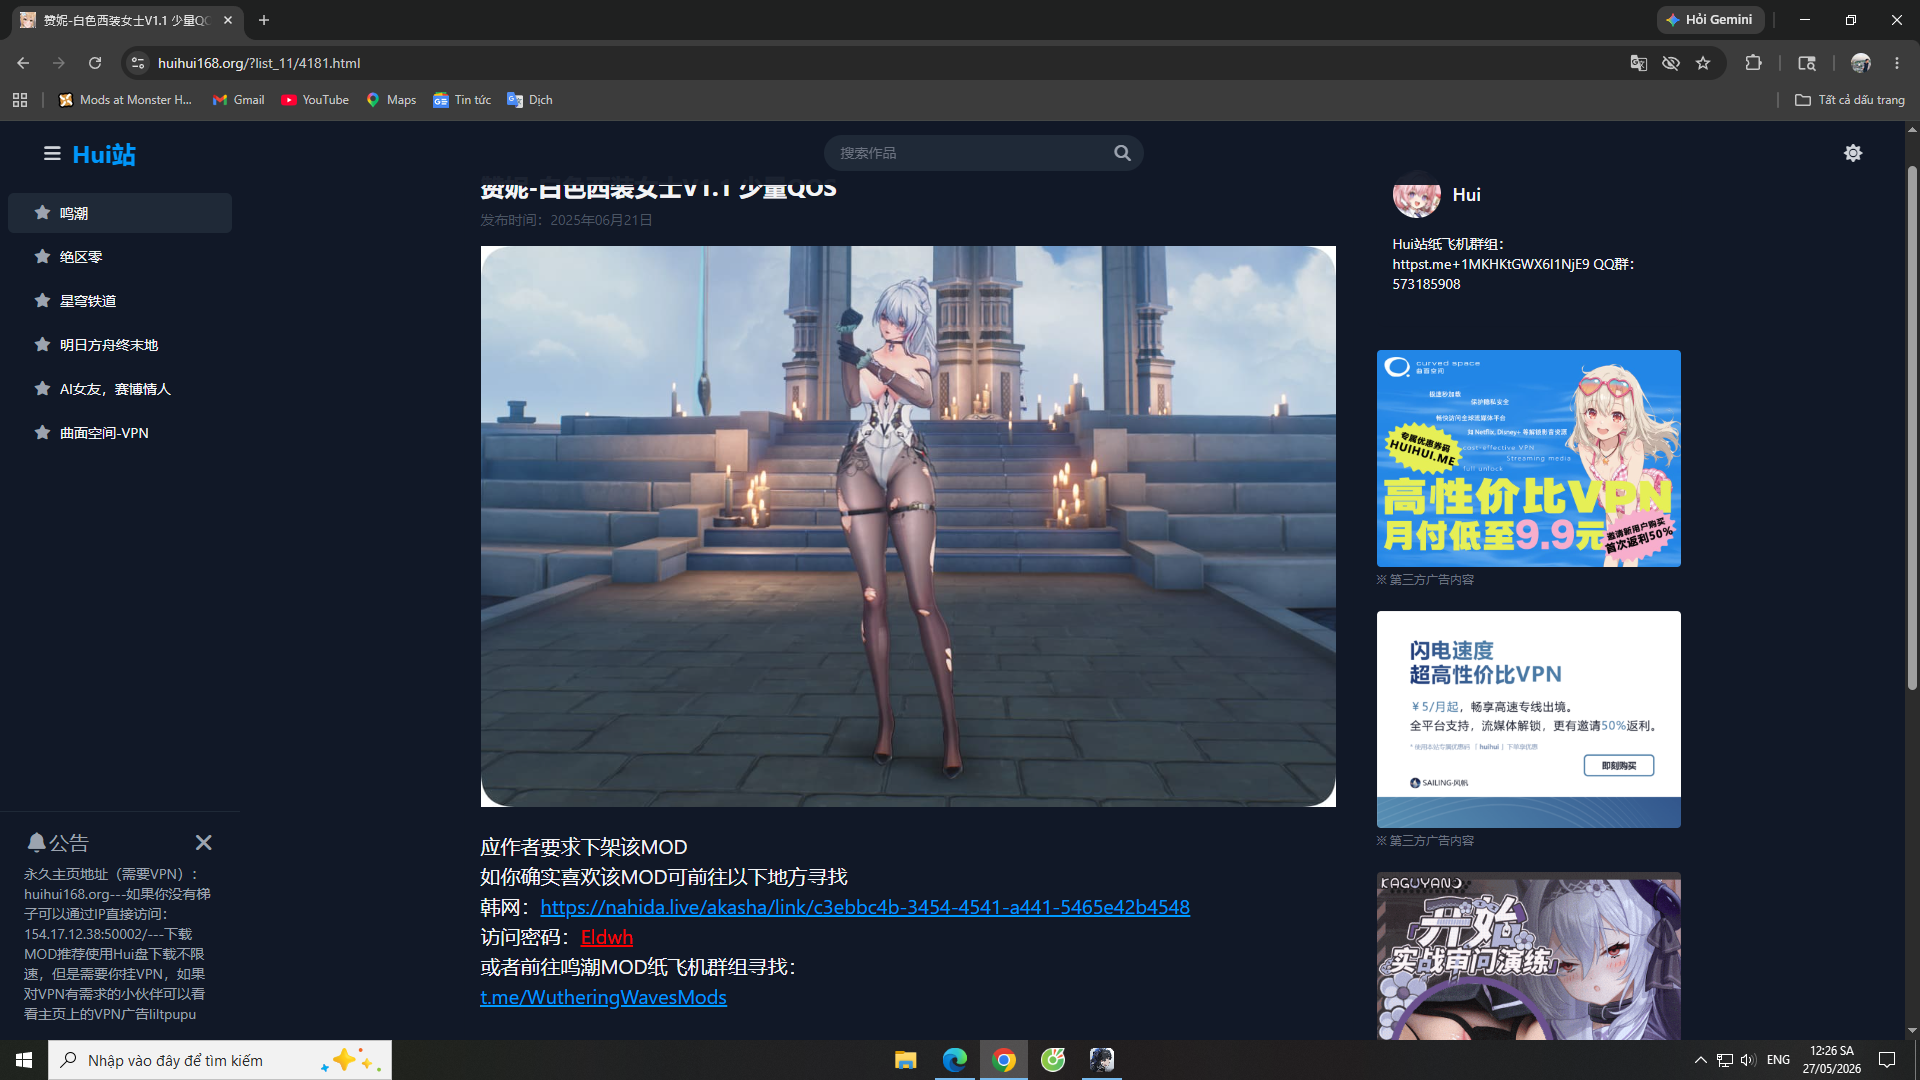This screenshot has width=1920, height=1080.
Task: Toggle the dark/light theme sun icon
Action: pyautogui.click(x=1853, y=153)
